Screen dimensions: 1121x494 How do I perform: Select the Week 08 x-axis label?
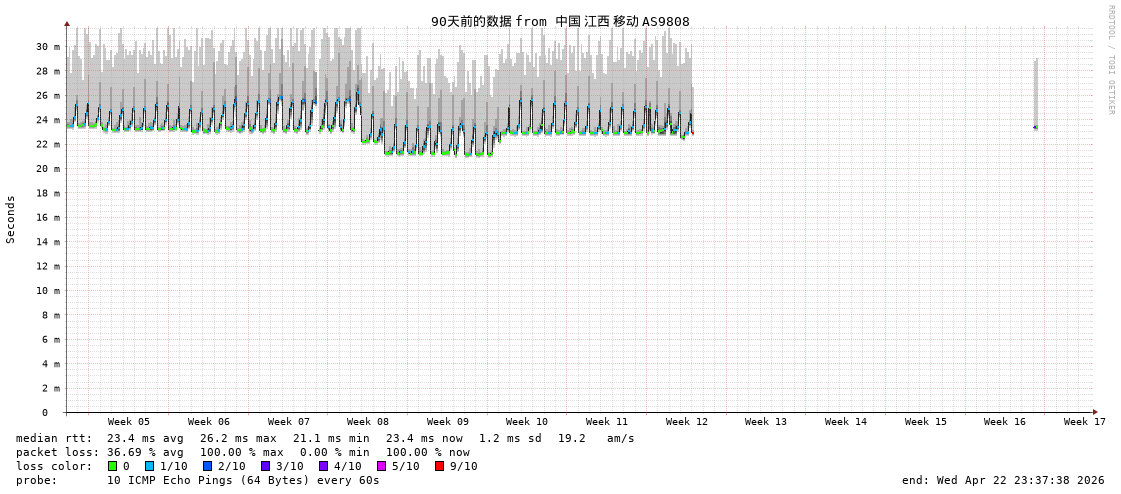click(368, 422)
